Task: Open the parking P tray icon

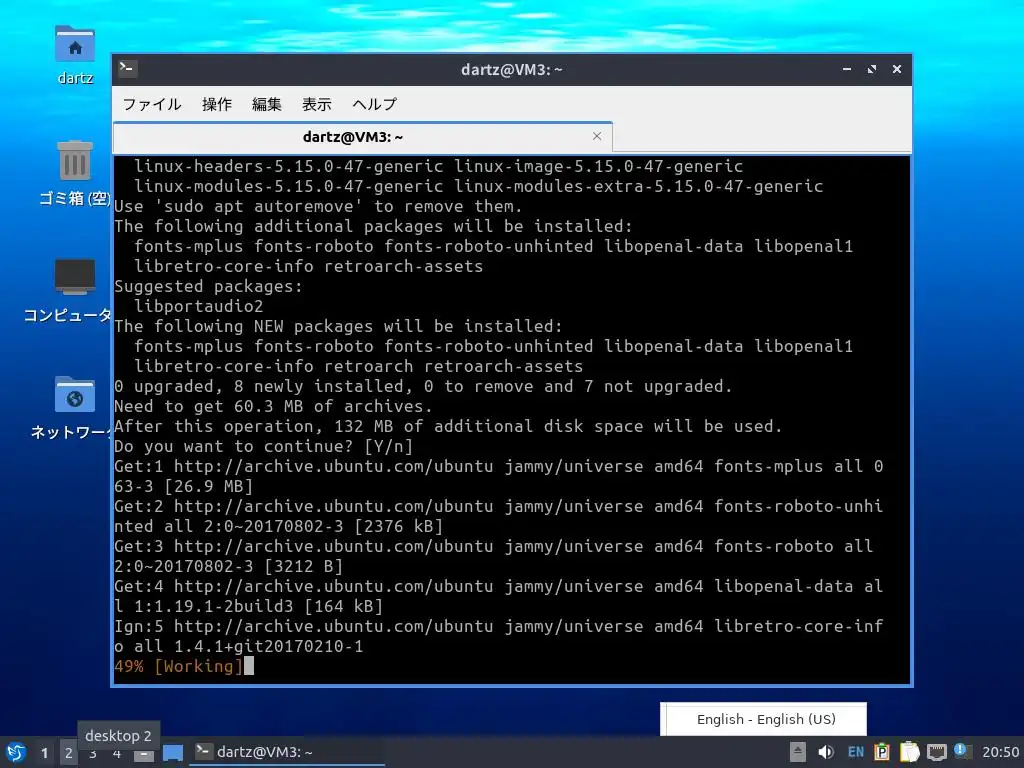Action: (x=882, y=752)
